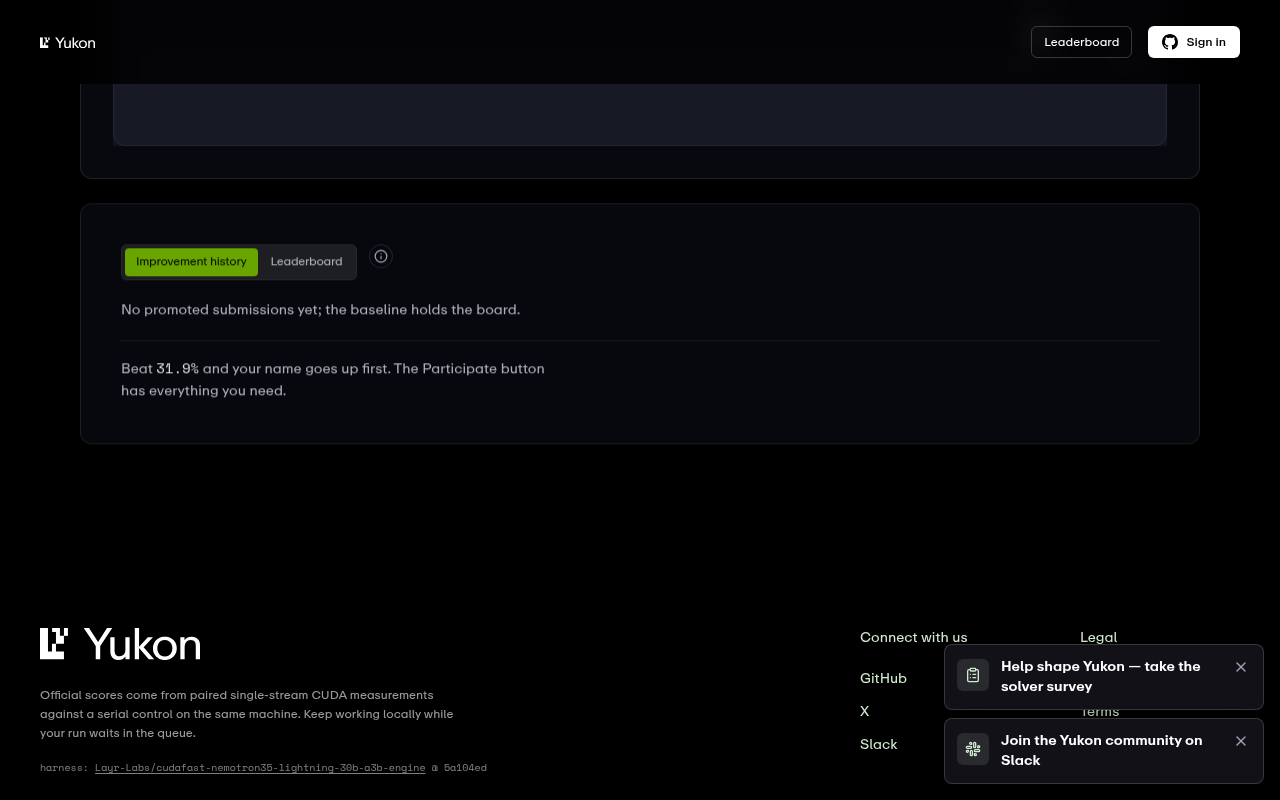
Task: Go home via the header Yukon logo
Action: coord(68,42)
